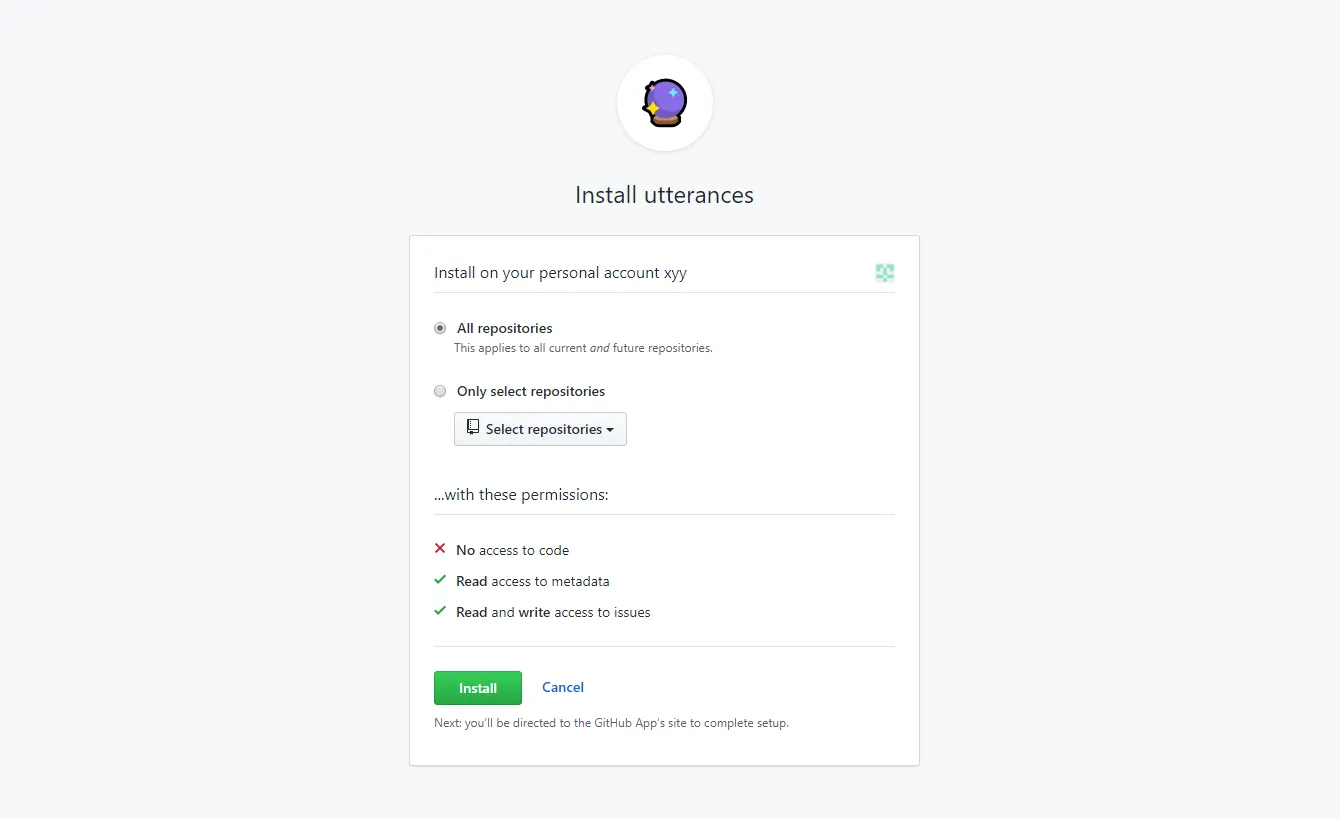Choose the Only select repositories radio option
Viewport: 1340px width, 819px height.
pos(440,391)
